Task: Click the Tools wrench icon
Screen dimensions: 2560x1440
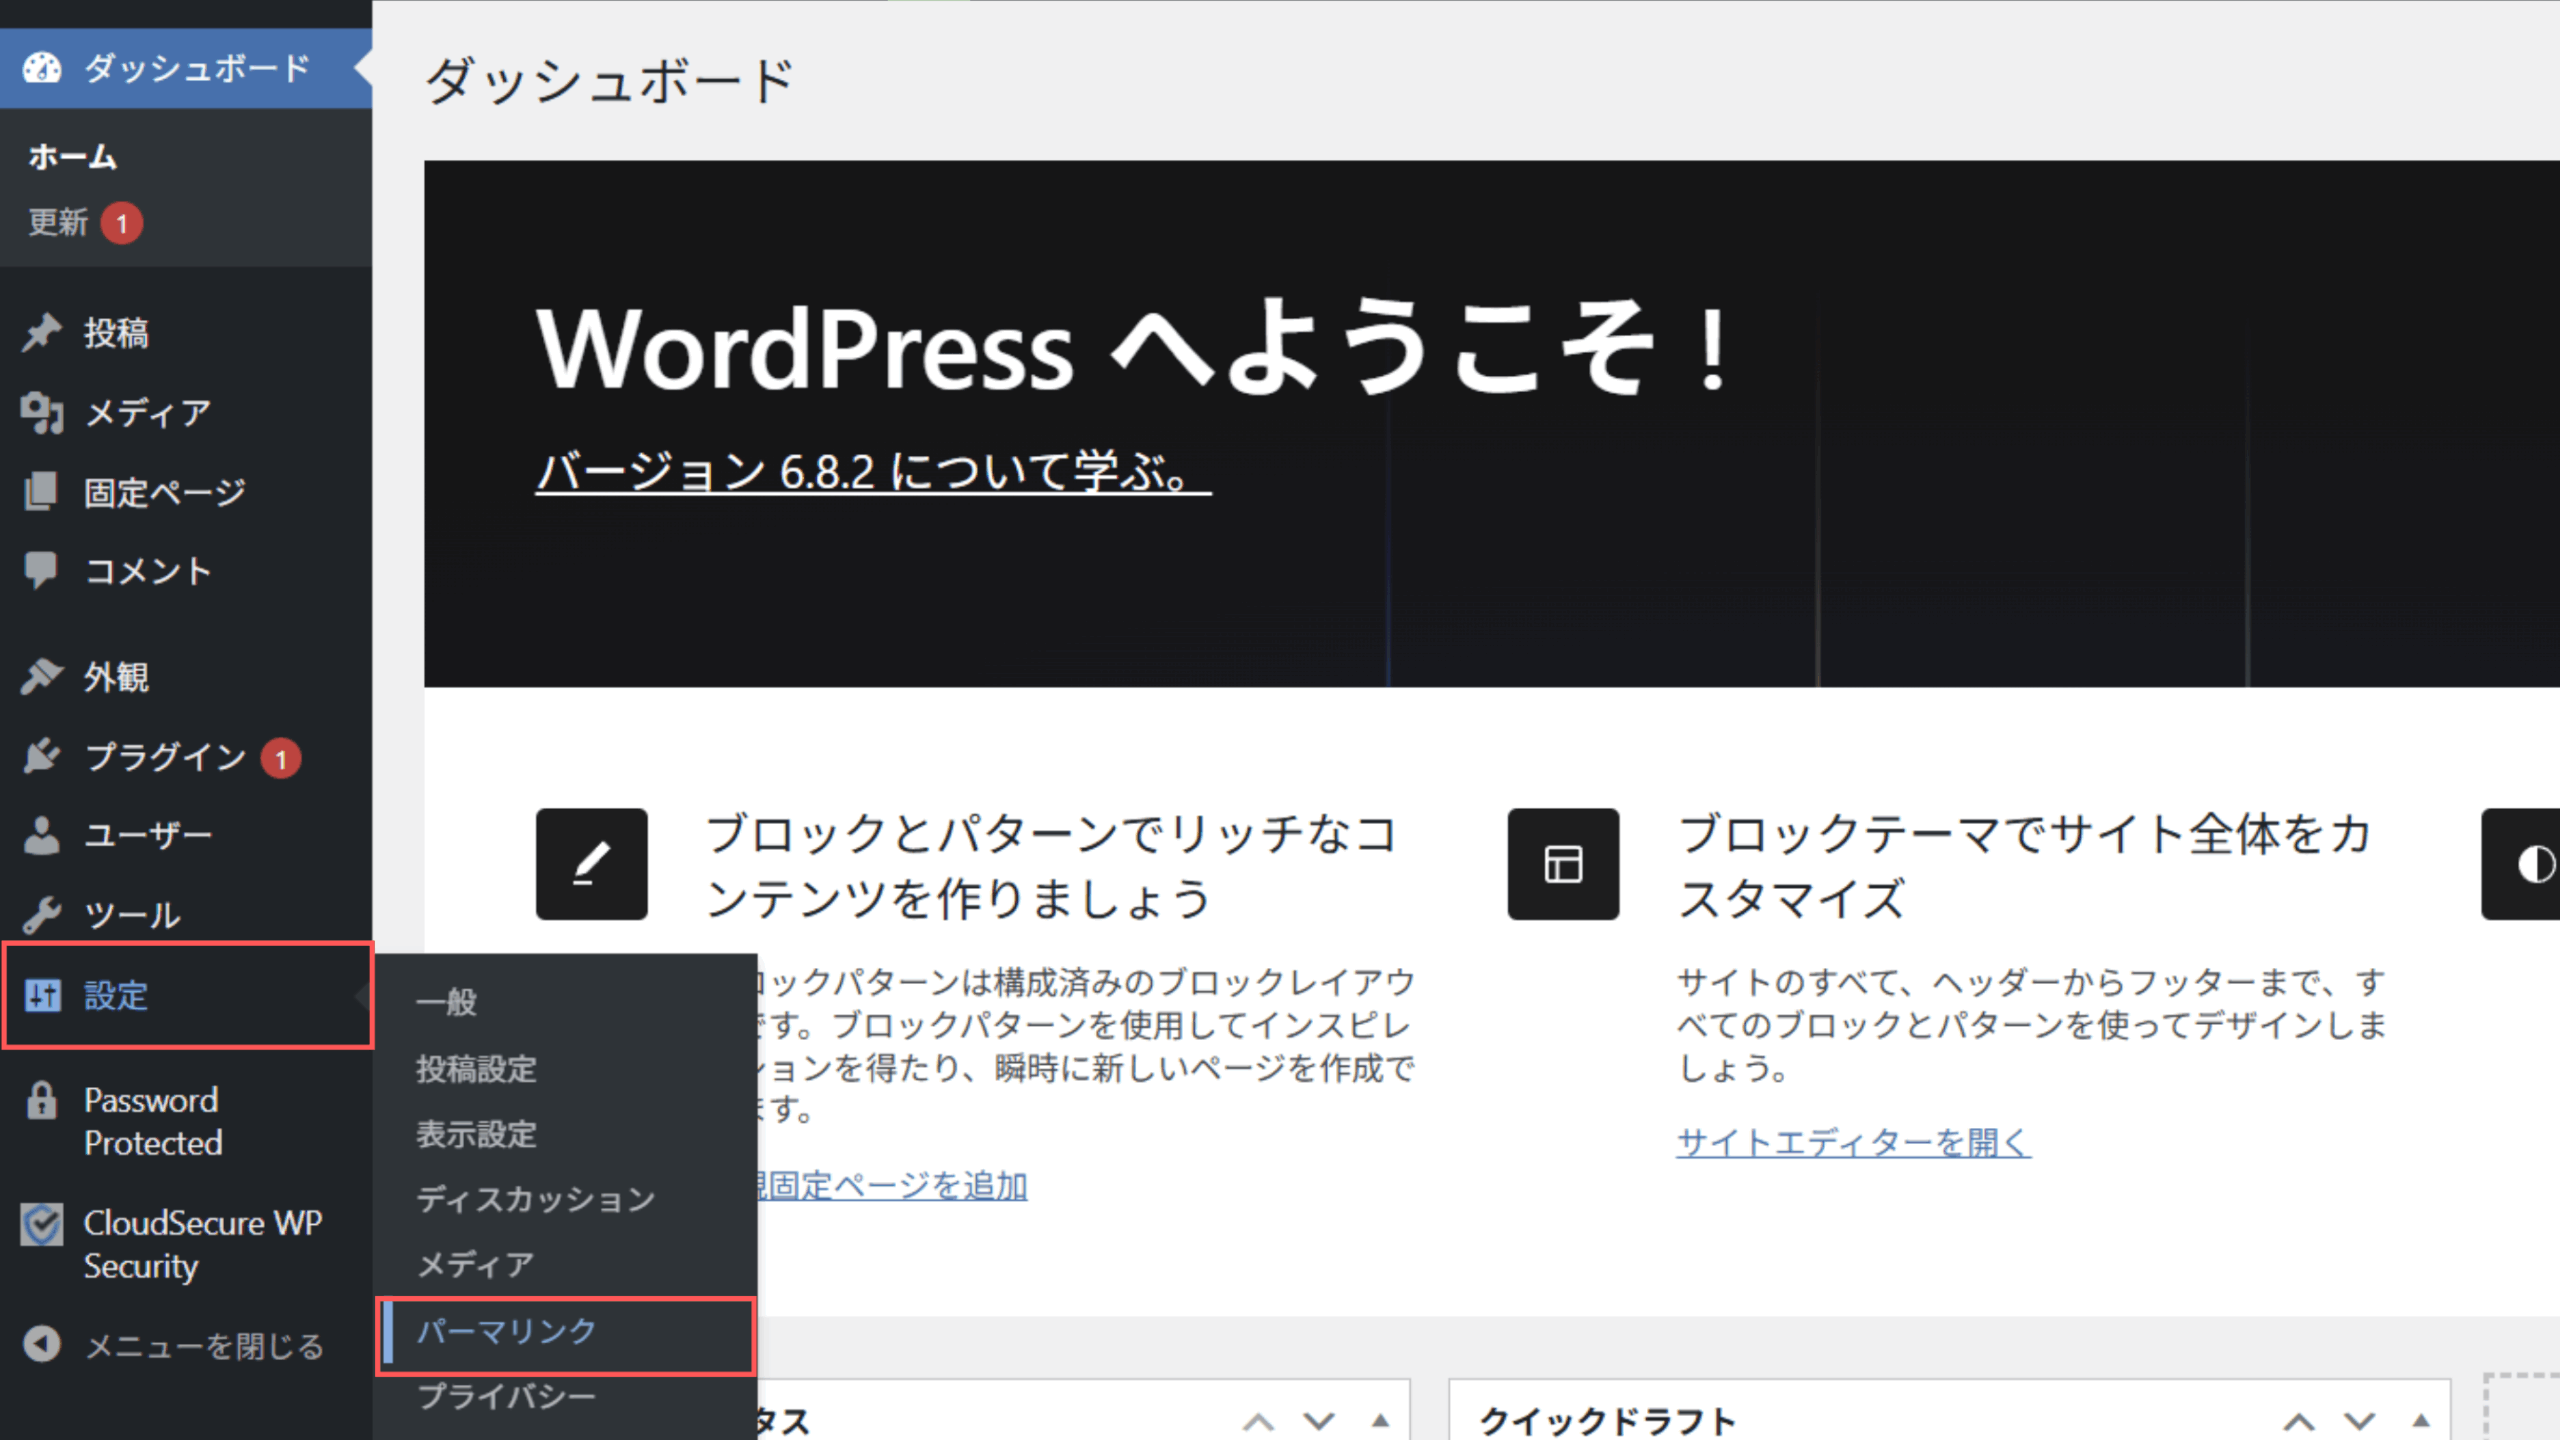Action: pyautogui.click(x=42, y=915)
